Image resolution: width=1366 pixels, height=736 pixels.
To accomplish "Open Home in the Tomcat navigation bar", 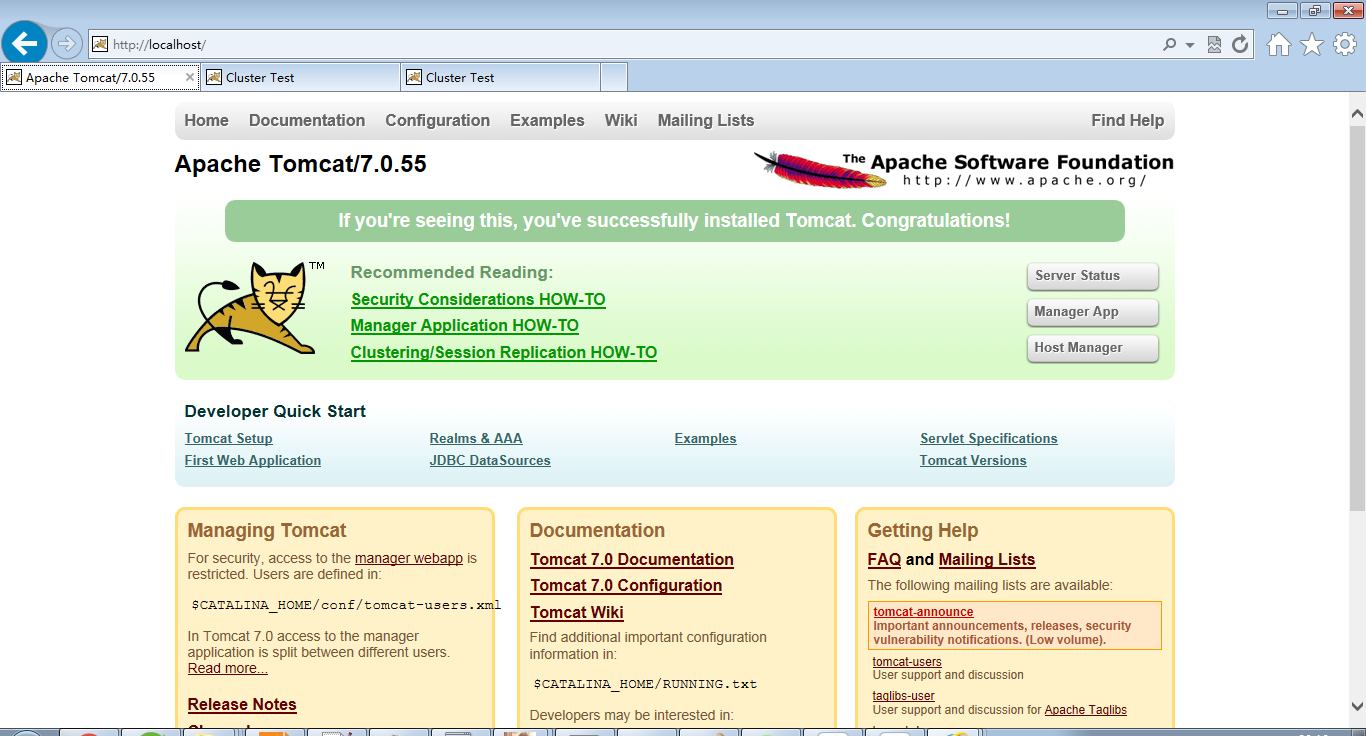I will [206, 120].
